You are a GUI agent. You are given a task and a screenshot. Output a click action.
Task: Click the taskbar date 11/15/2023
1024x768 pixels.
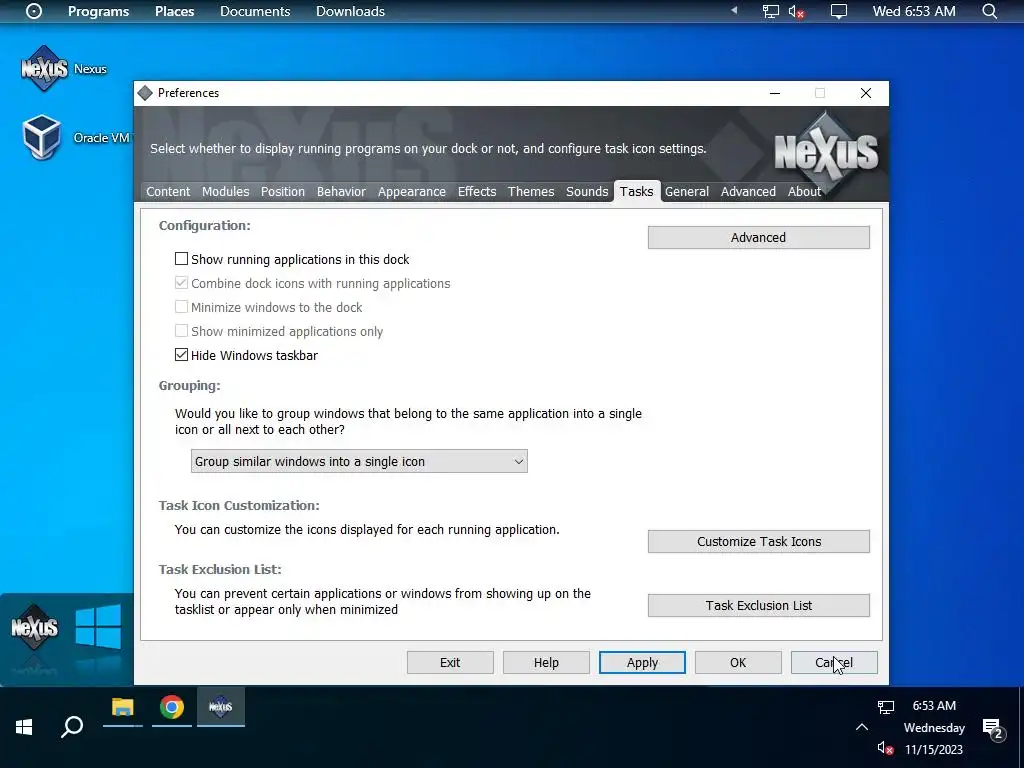coord(934,749)
